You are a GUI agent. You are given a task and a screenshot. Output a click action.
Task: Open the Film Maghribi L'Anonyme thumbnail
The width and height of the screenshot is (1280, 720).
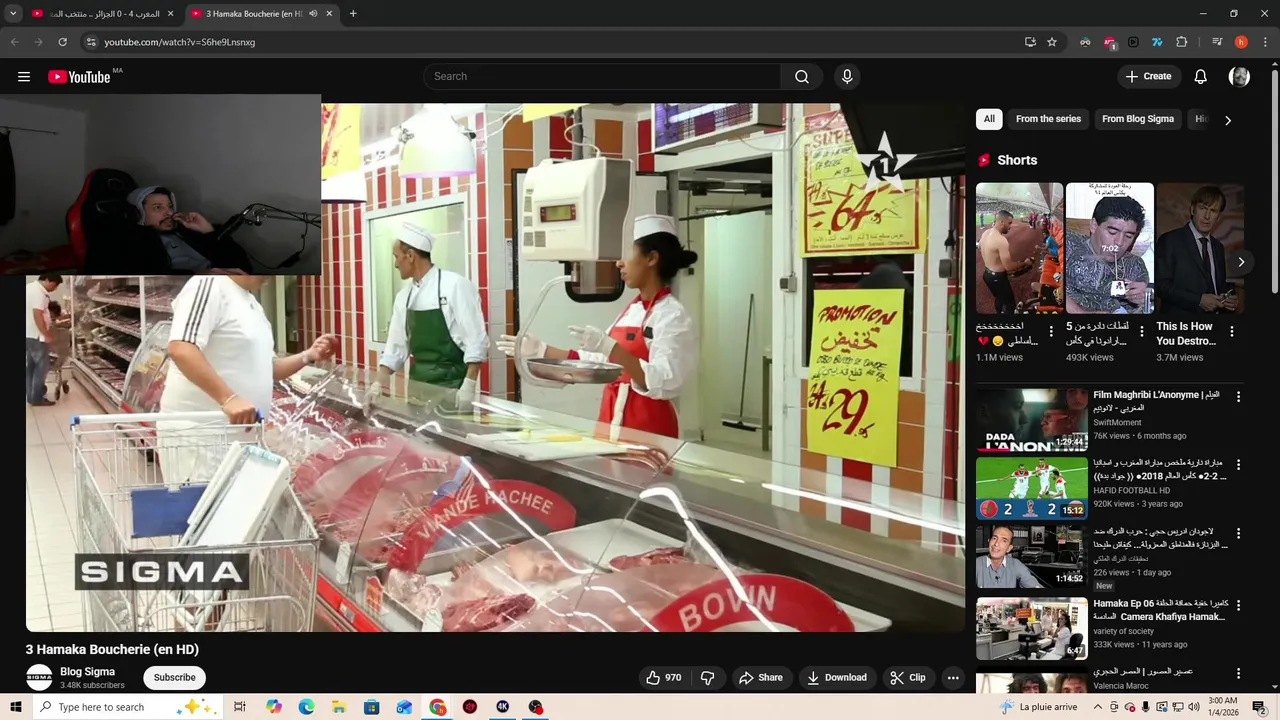1032,420
